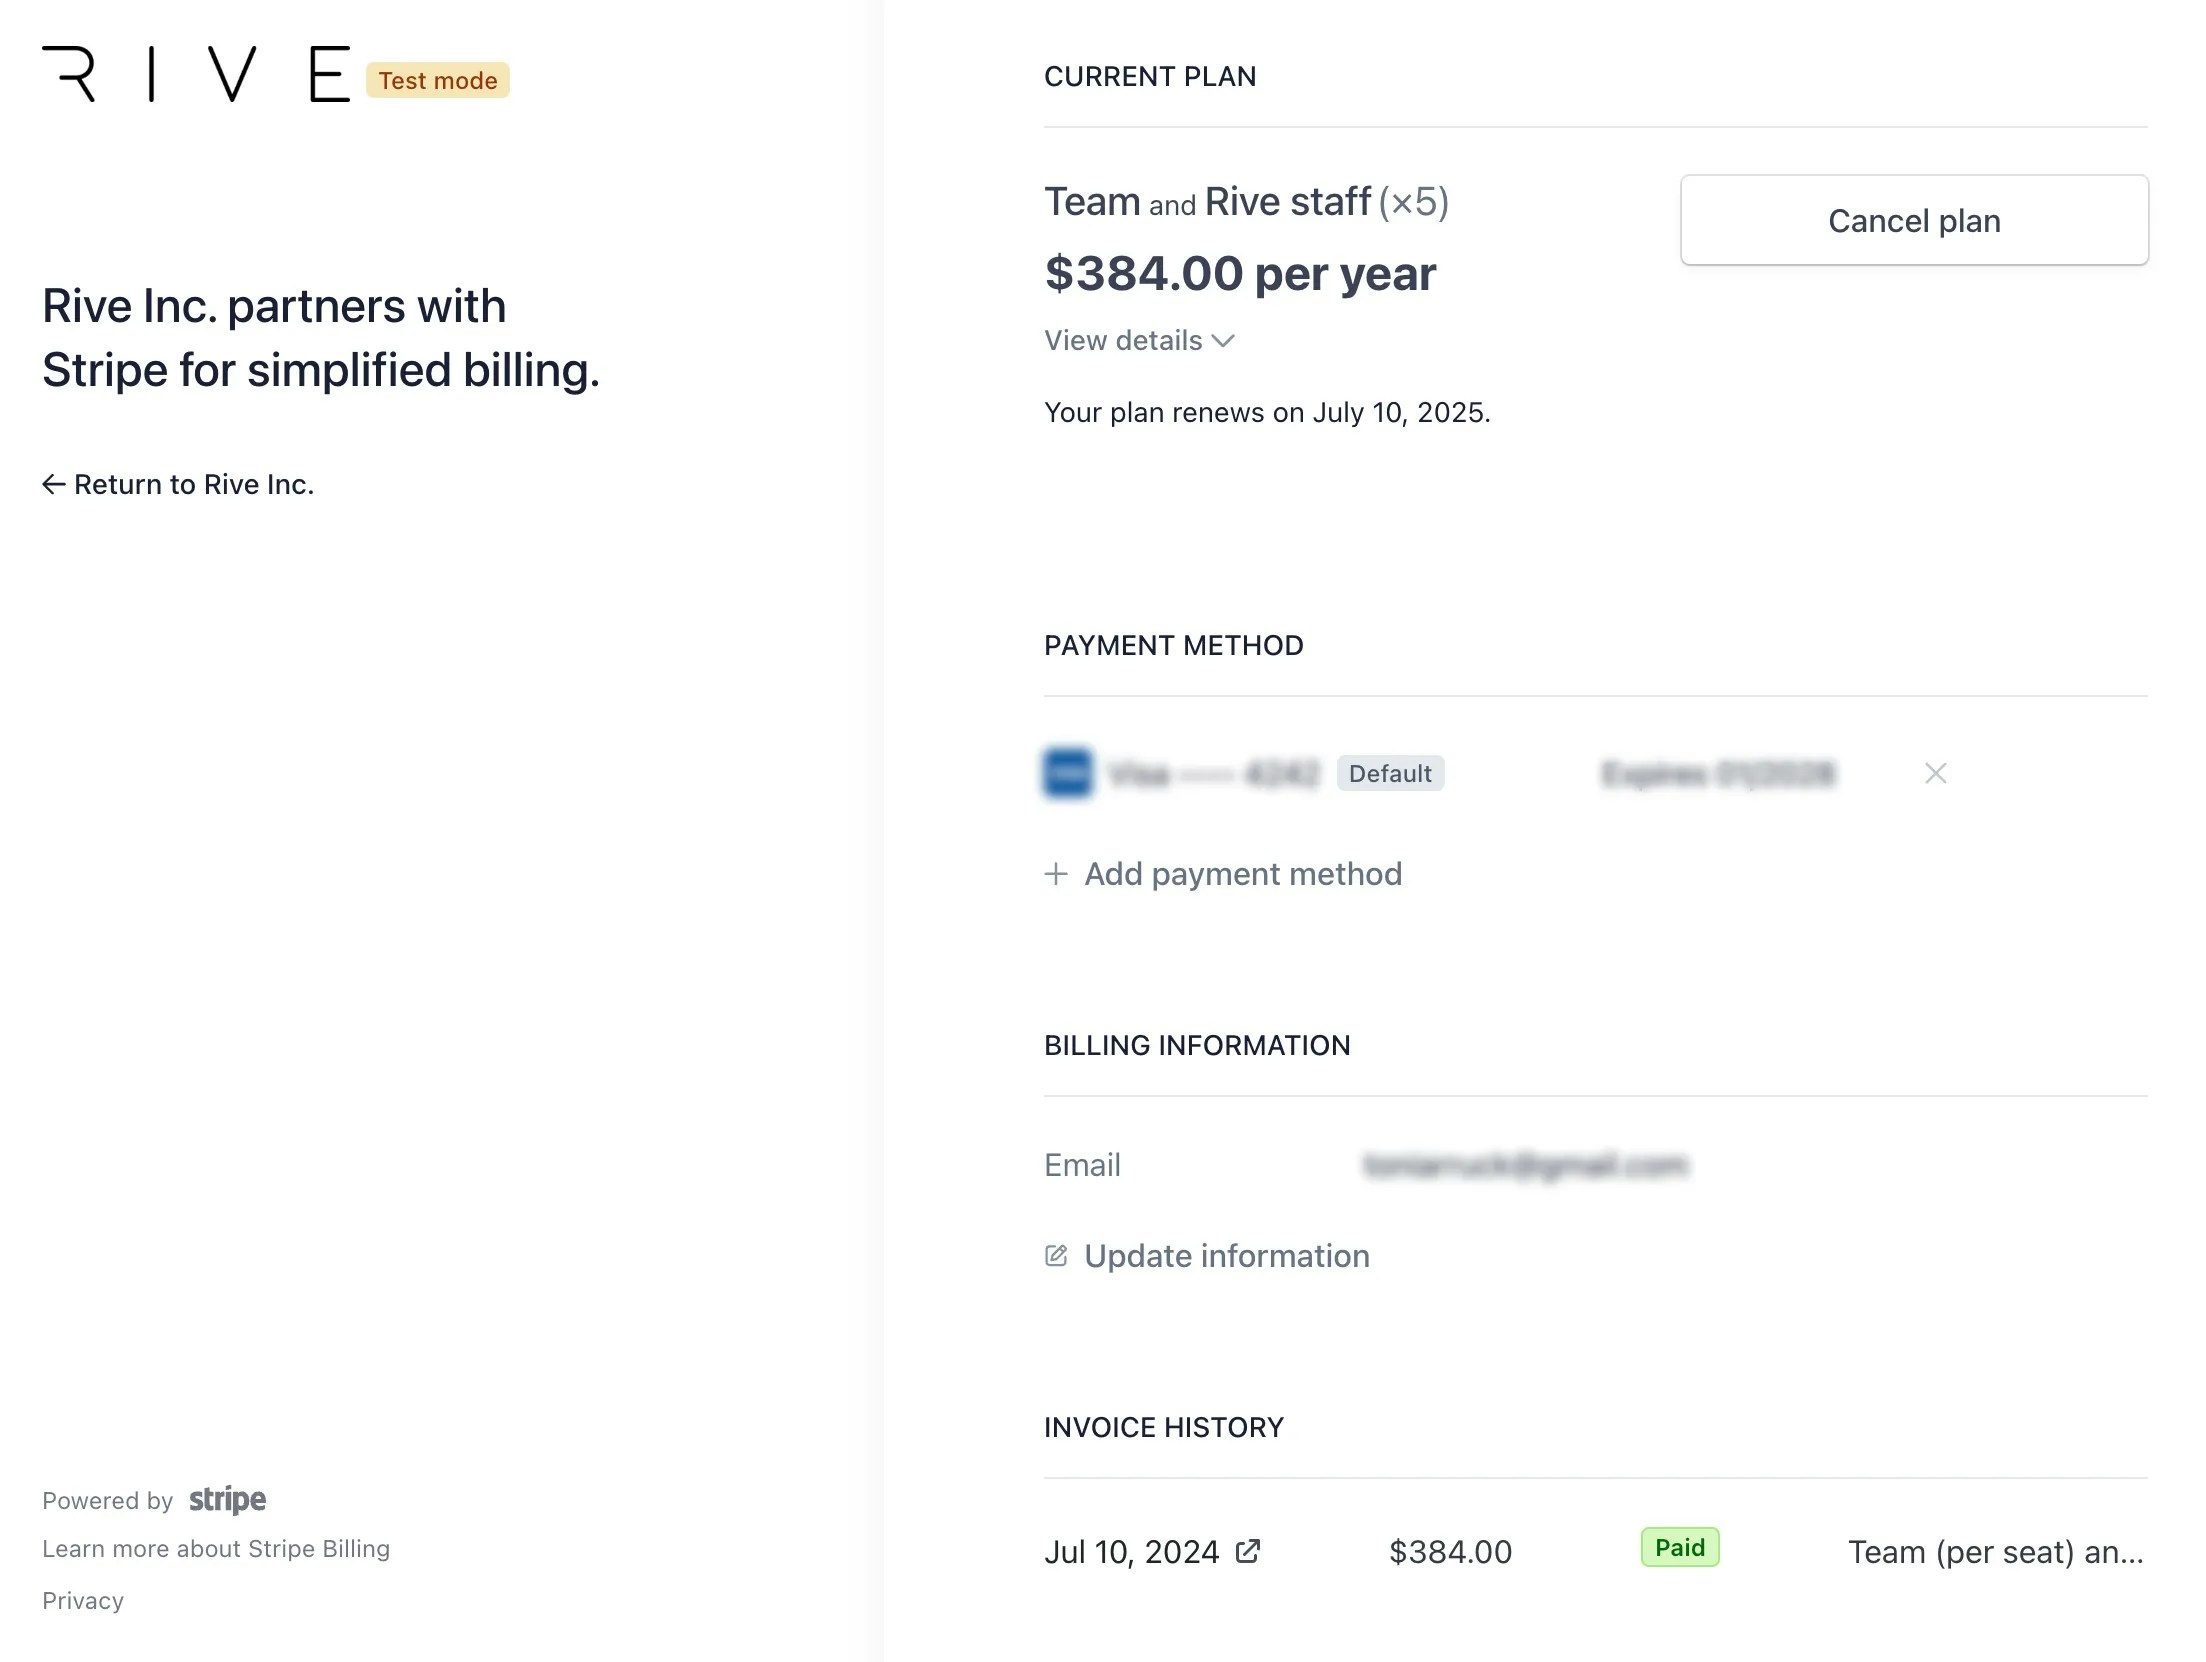This screenshot has height=1662, width=2206.
Task: Click the INVOICE HISTORY heading
Action: [x=1164, y=1428]
